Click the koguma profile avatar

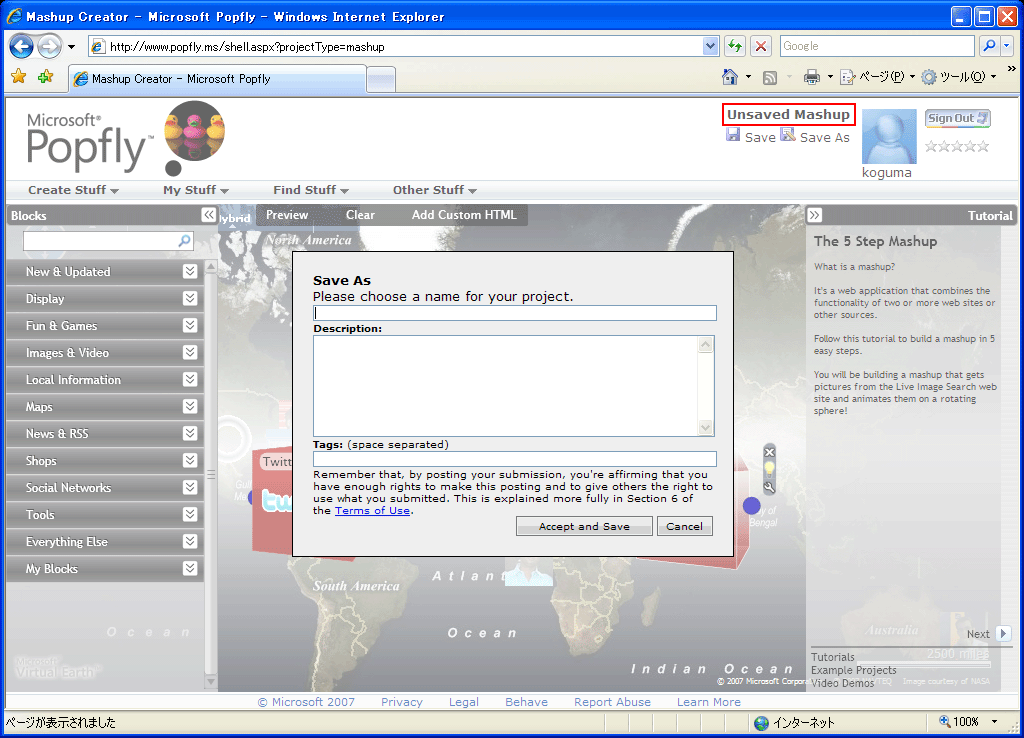(x=889, y=136)
